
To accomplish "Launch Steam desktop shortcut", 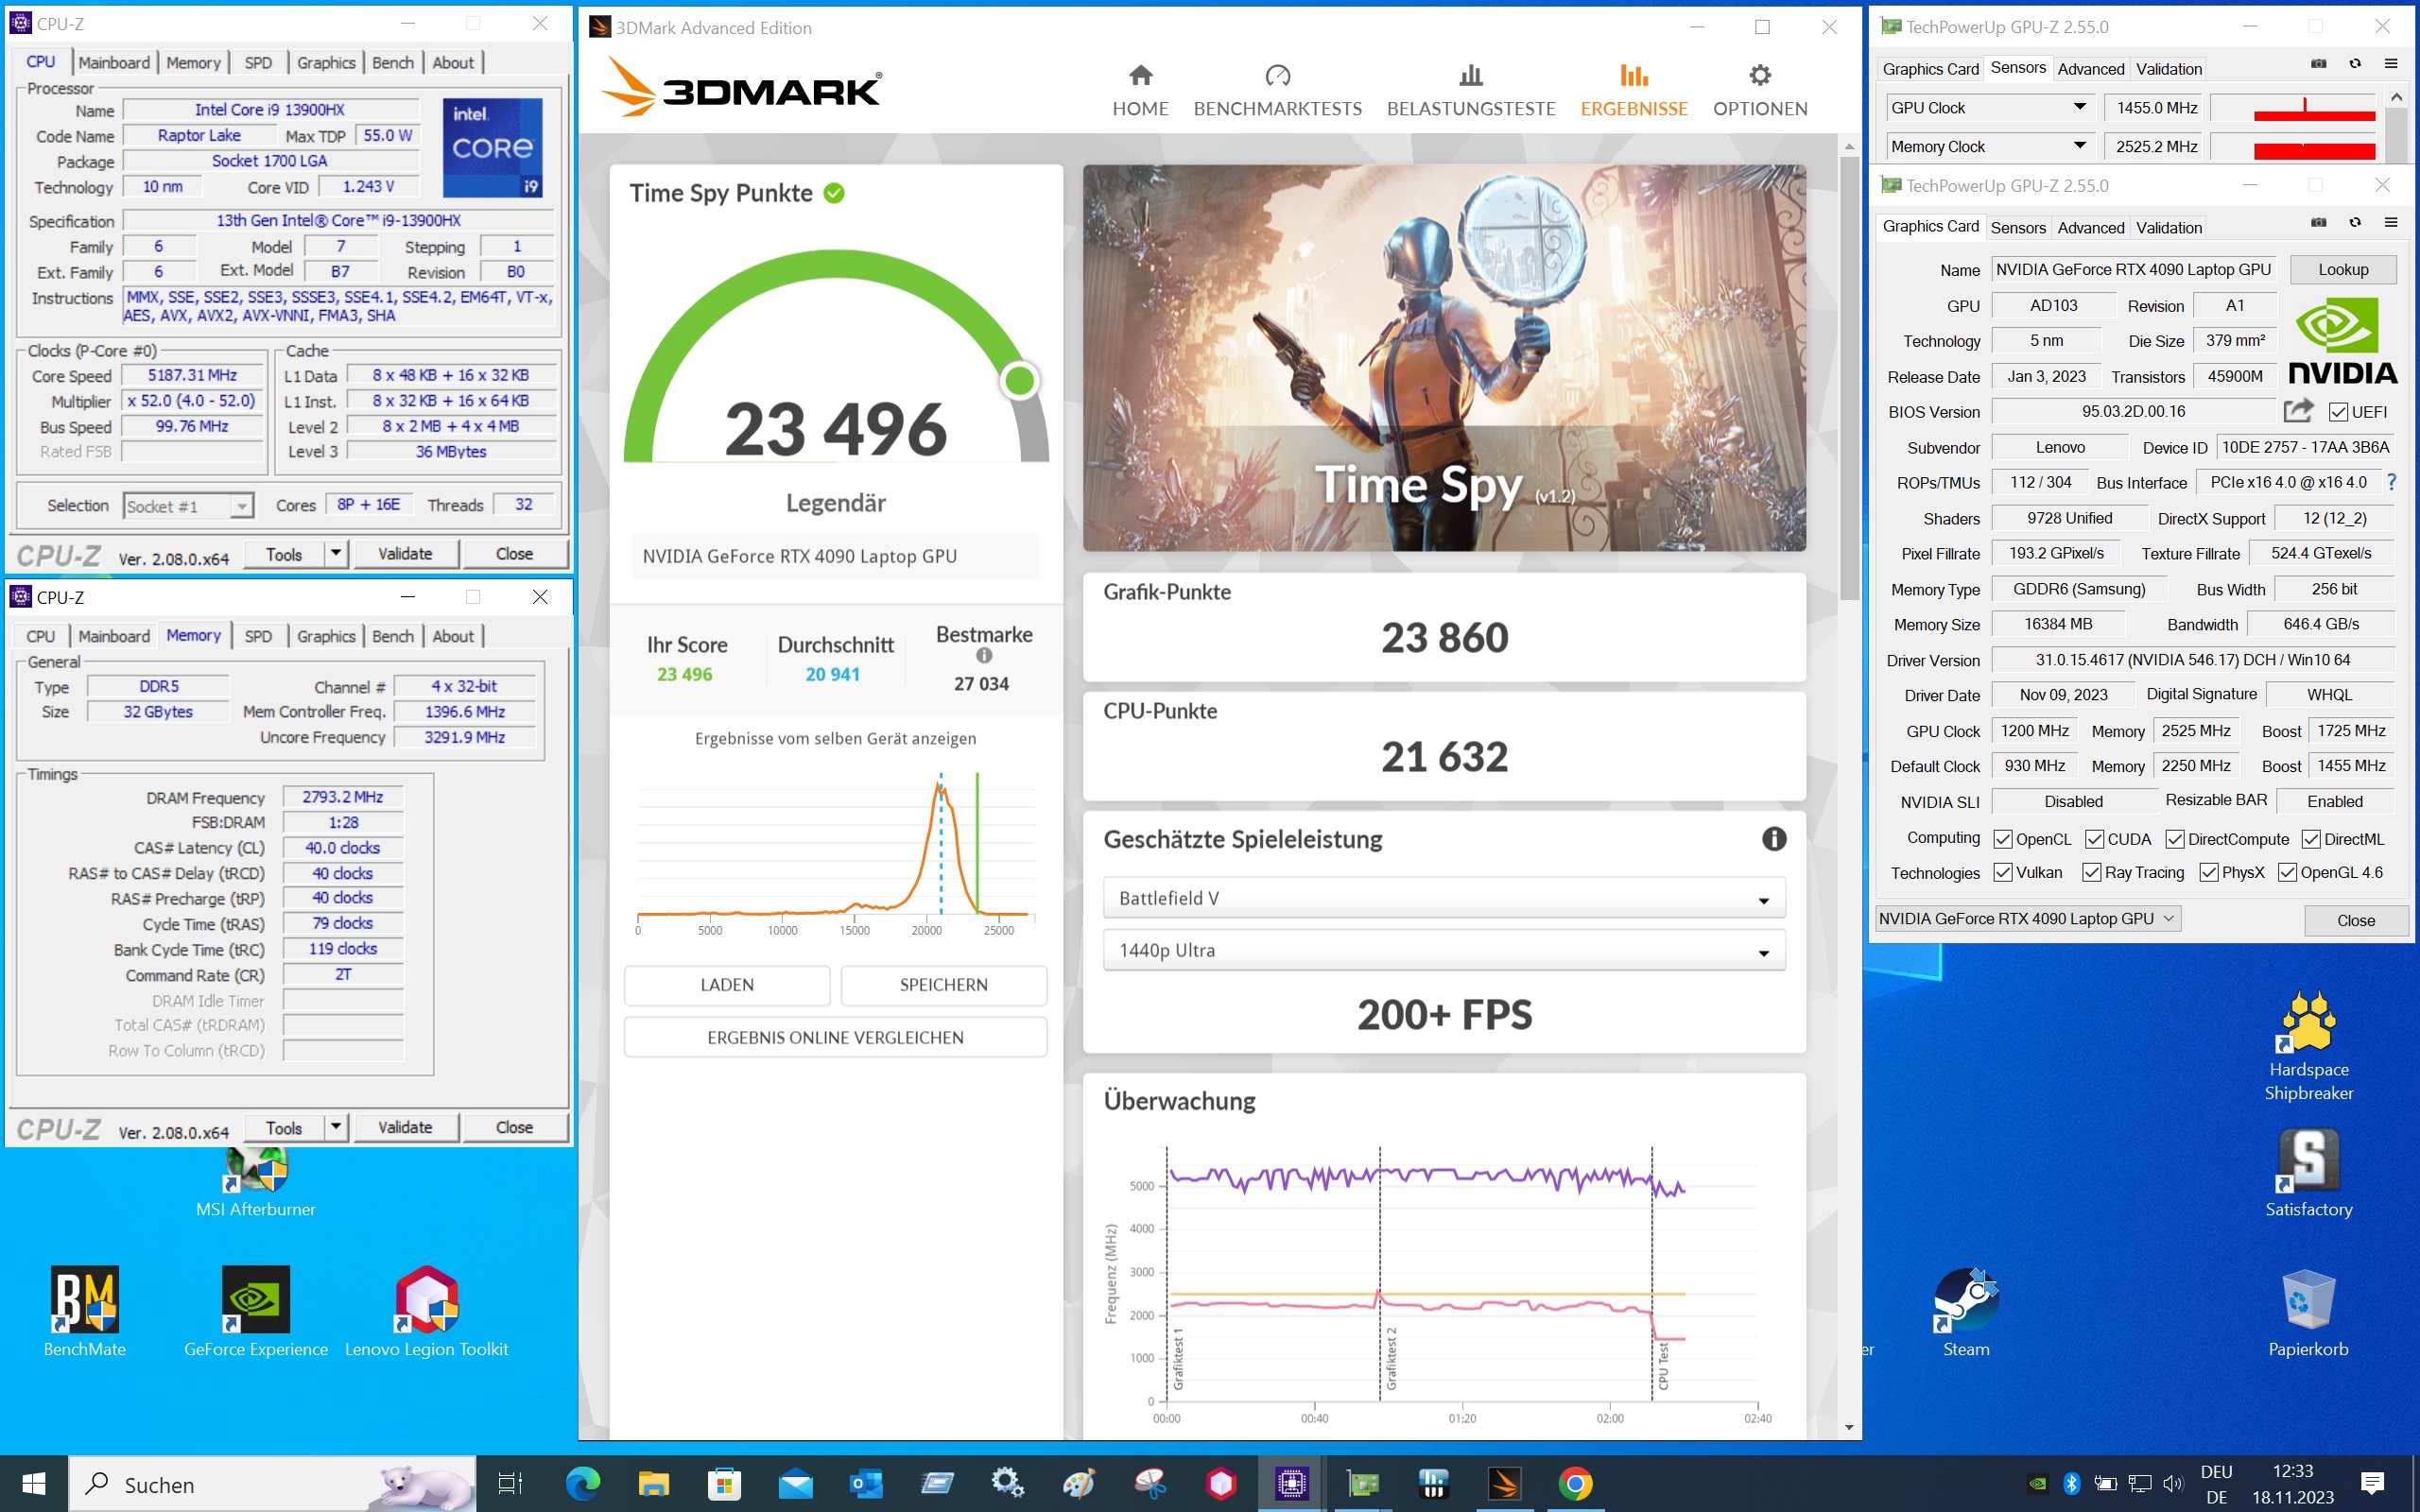I will [x=1966, y=1313].
